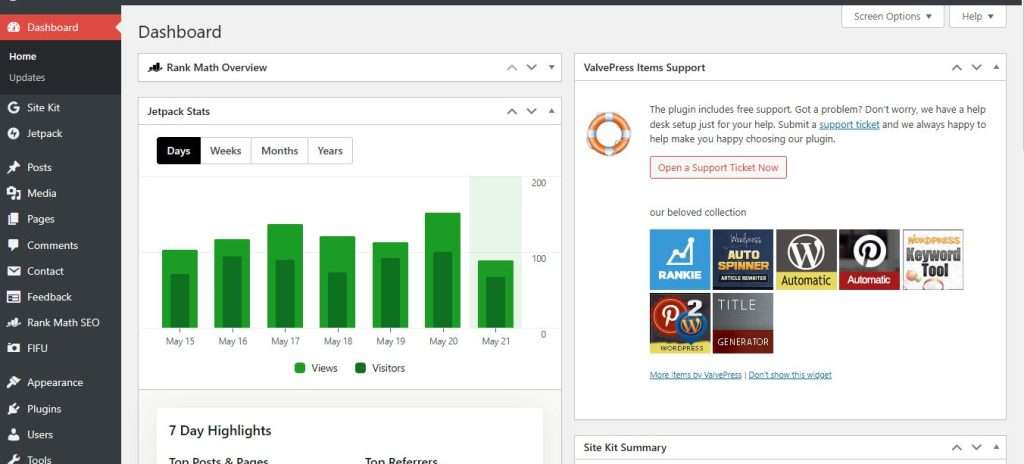Viewport: 1024px width, 464px height.
Task: Click the Rank Math Overview widget logo icon
Action: pyautogui.click(x=155, y=67)
